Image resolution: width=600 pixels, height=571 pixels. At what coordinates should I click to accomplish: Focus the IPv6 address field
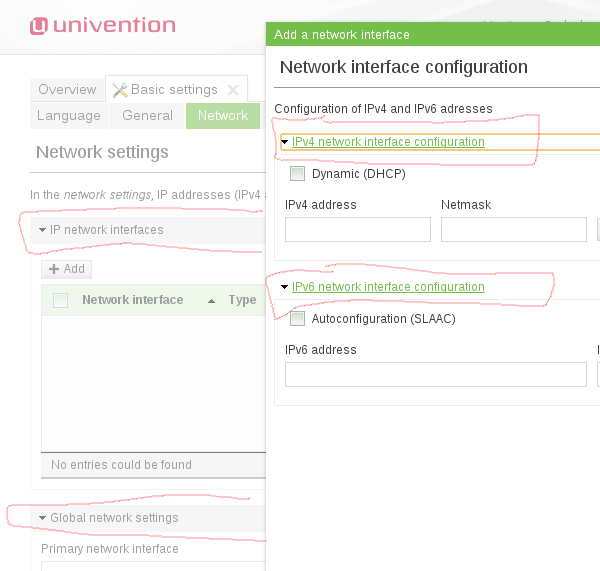pos(435,375)
